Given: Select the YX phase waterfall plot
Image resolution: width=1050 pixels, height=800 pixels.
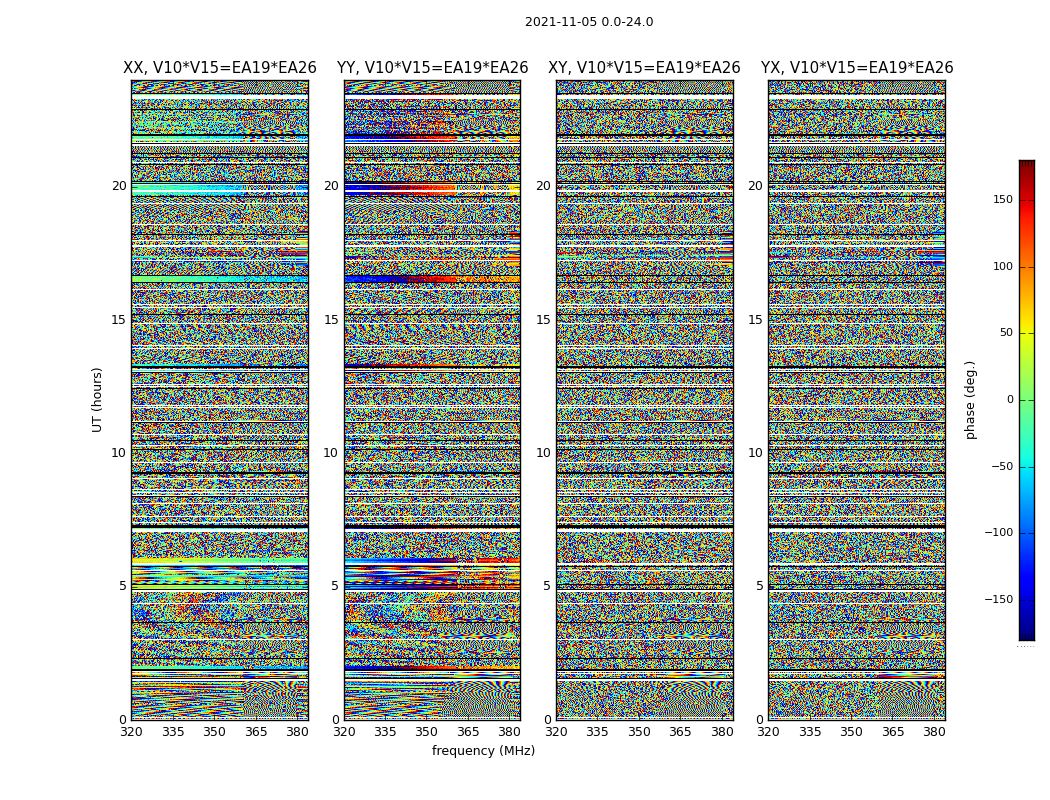Looking at the screenshot, I should [x=857, y=400].
